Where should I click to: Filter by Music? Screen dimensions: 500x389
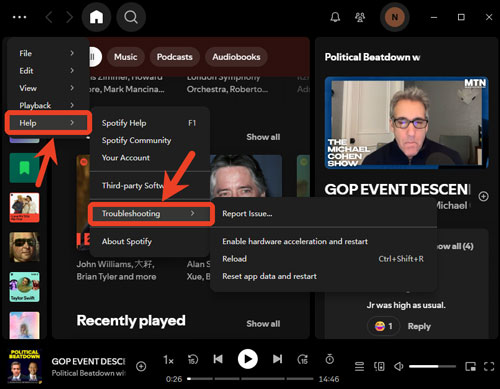tap(126, 57)
